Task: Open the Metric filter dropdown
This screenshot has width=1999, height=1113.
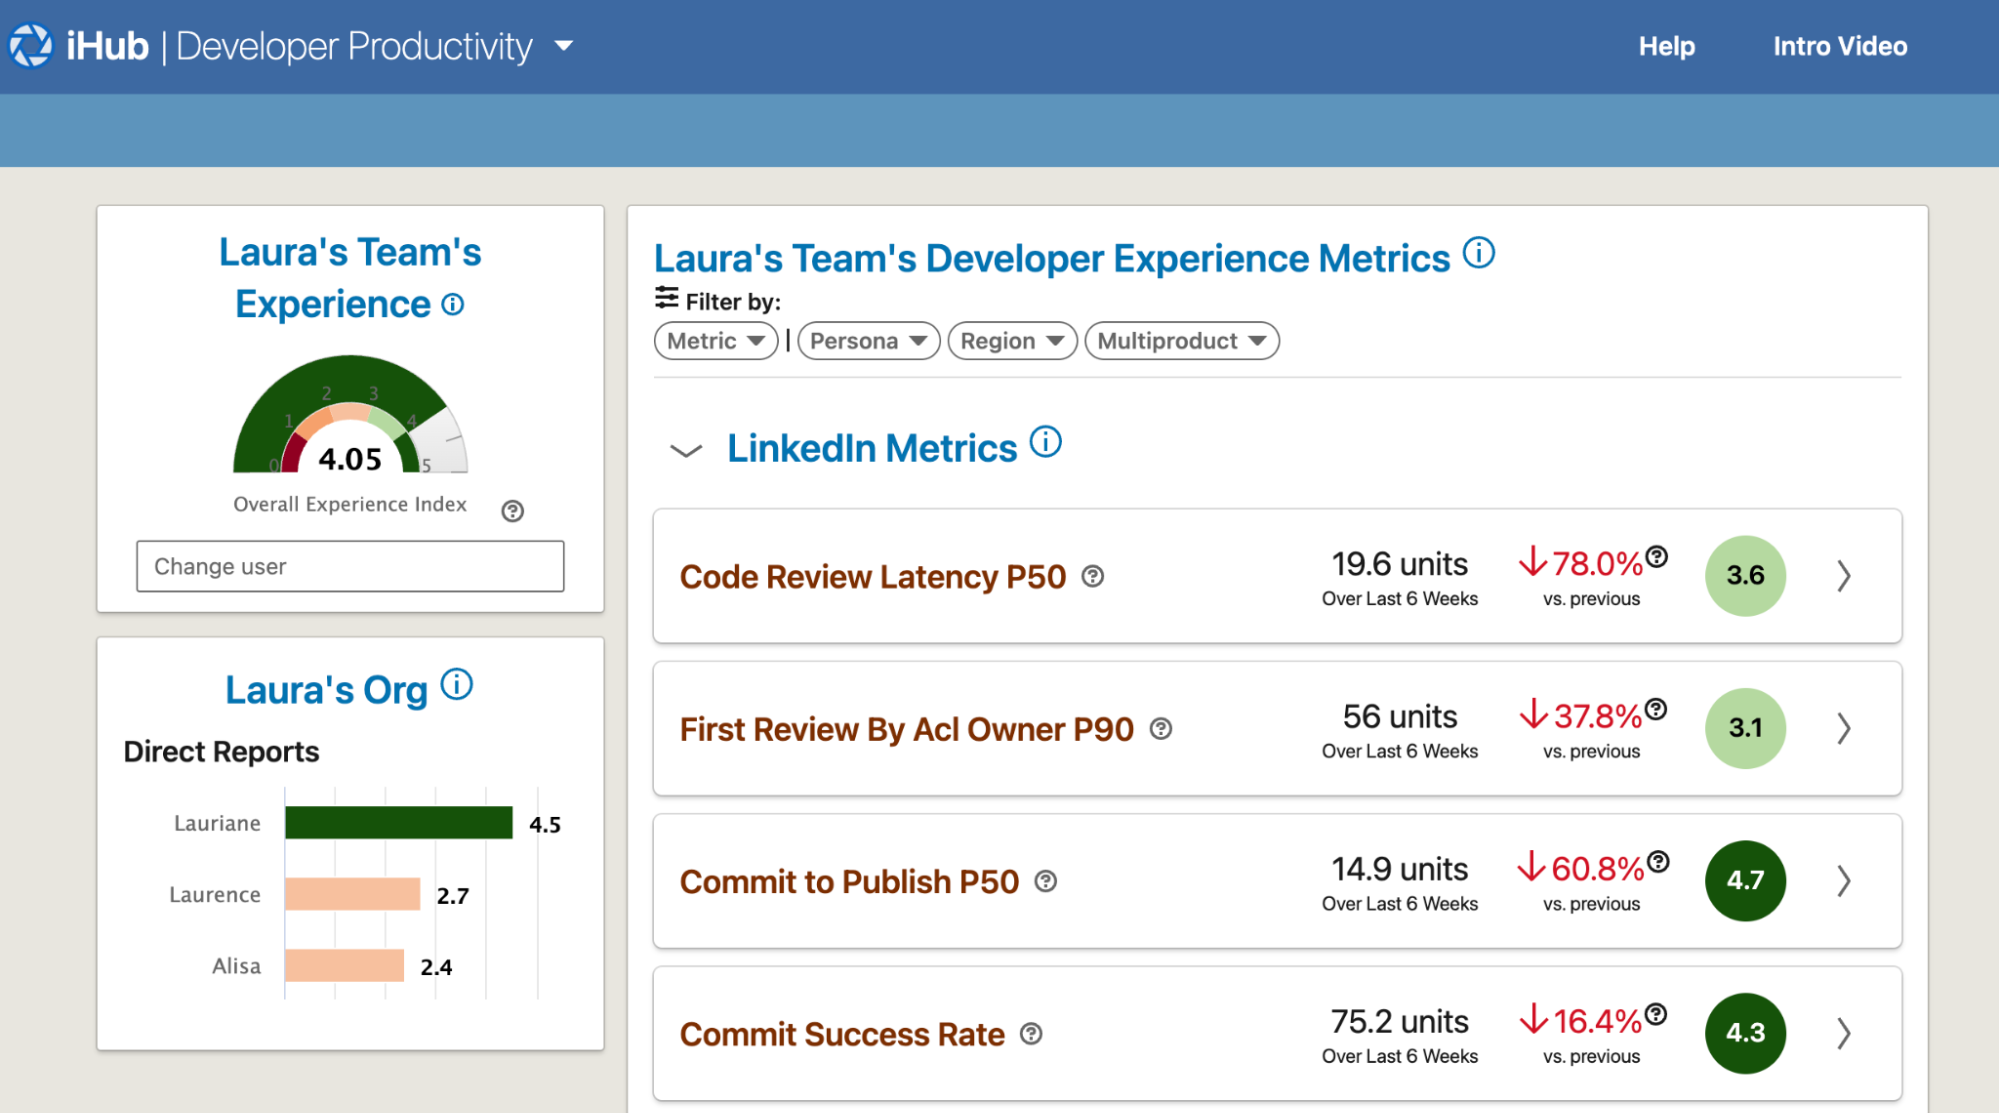Action: click(x=716, y=341)
